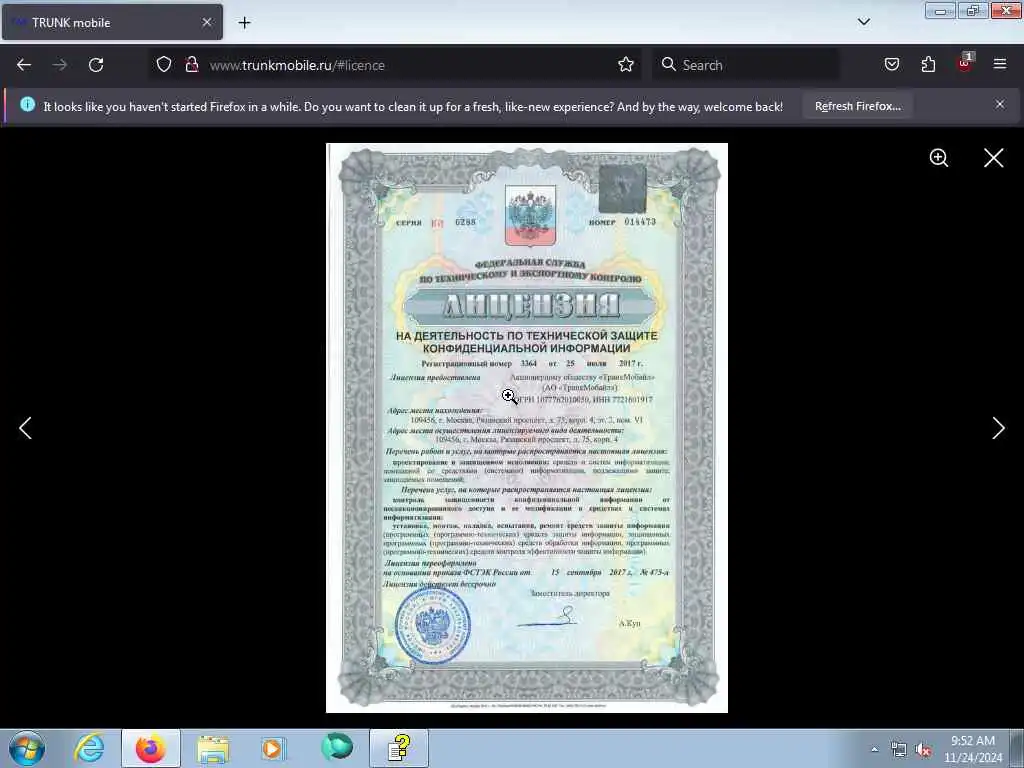Click the info icon in notification bar
1024x768 pixels.
pyautogui.click(x=27, y=105)
